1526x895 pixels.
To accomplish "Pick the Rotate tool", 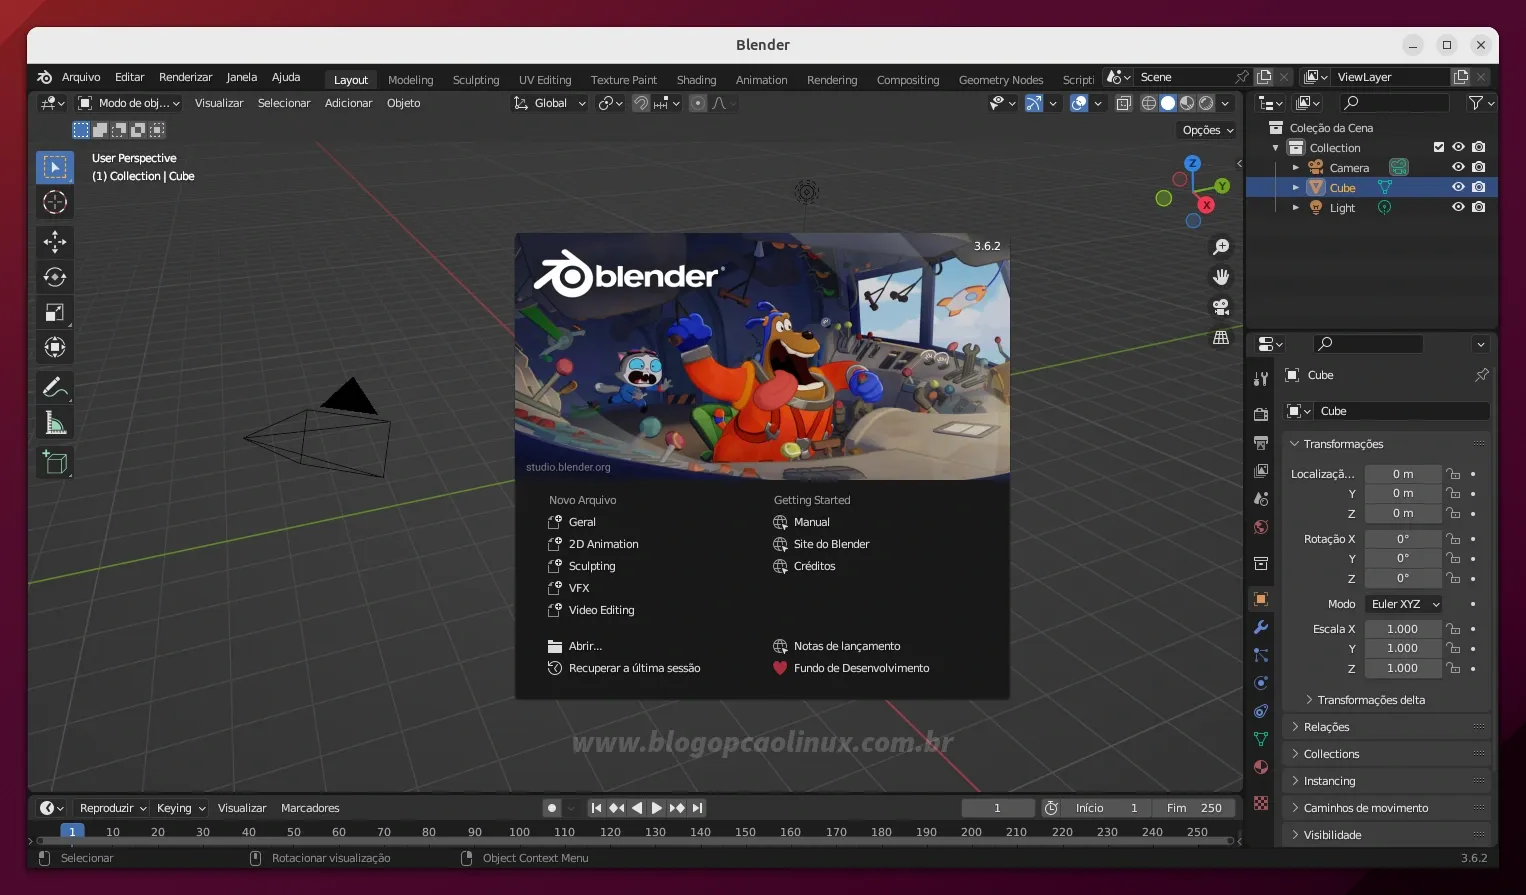I will tap(55, 277).
